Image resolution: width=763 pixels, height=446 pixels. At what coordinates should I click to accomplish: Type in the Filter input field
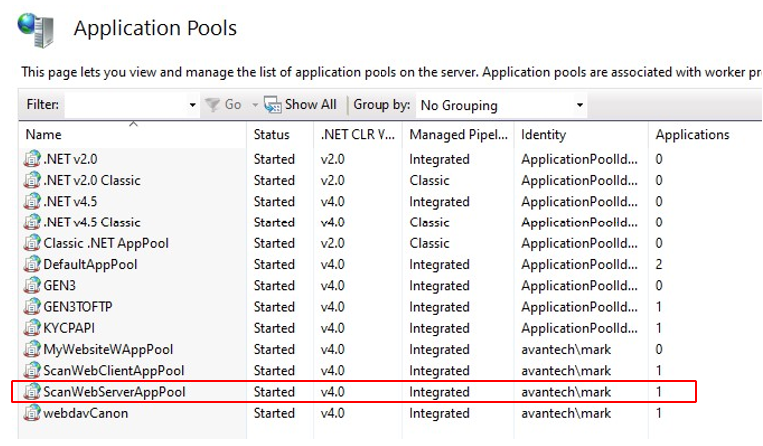coord(124,105)
